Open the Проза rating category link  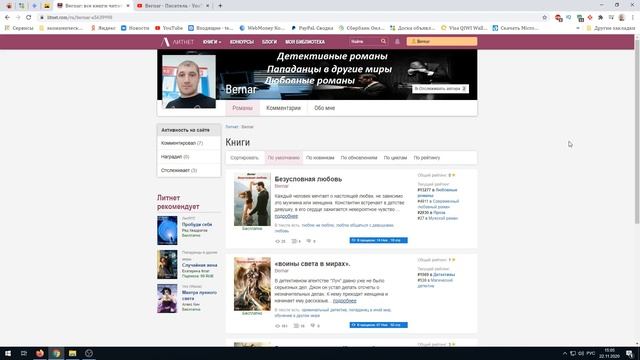tap(439, 213)
